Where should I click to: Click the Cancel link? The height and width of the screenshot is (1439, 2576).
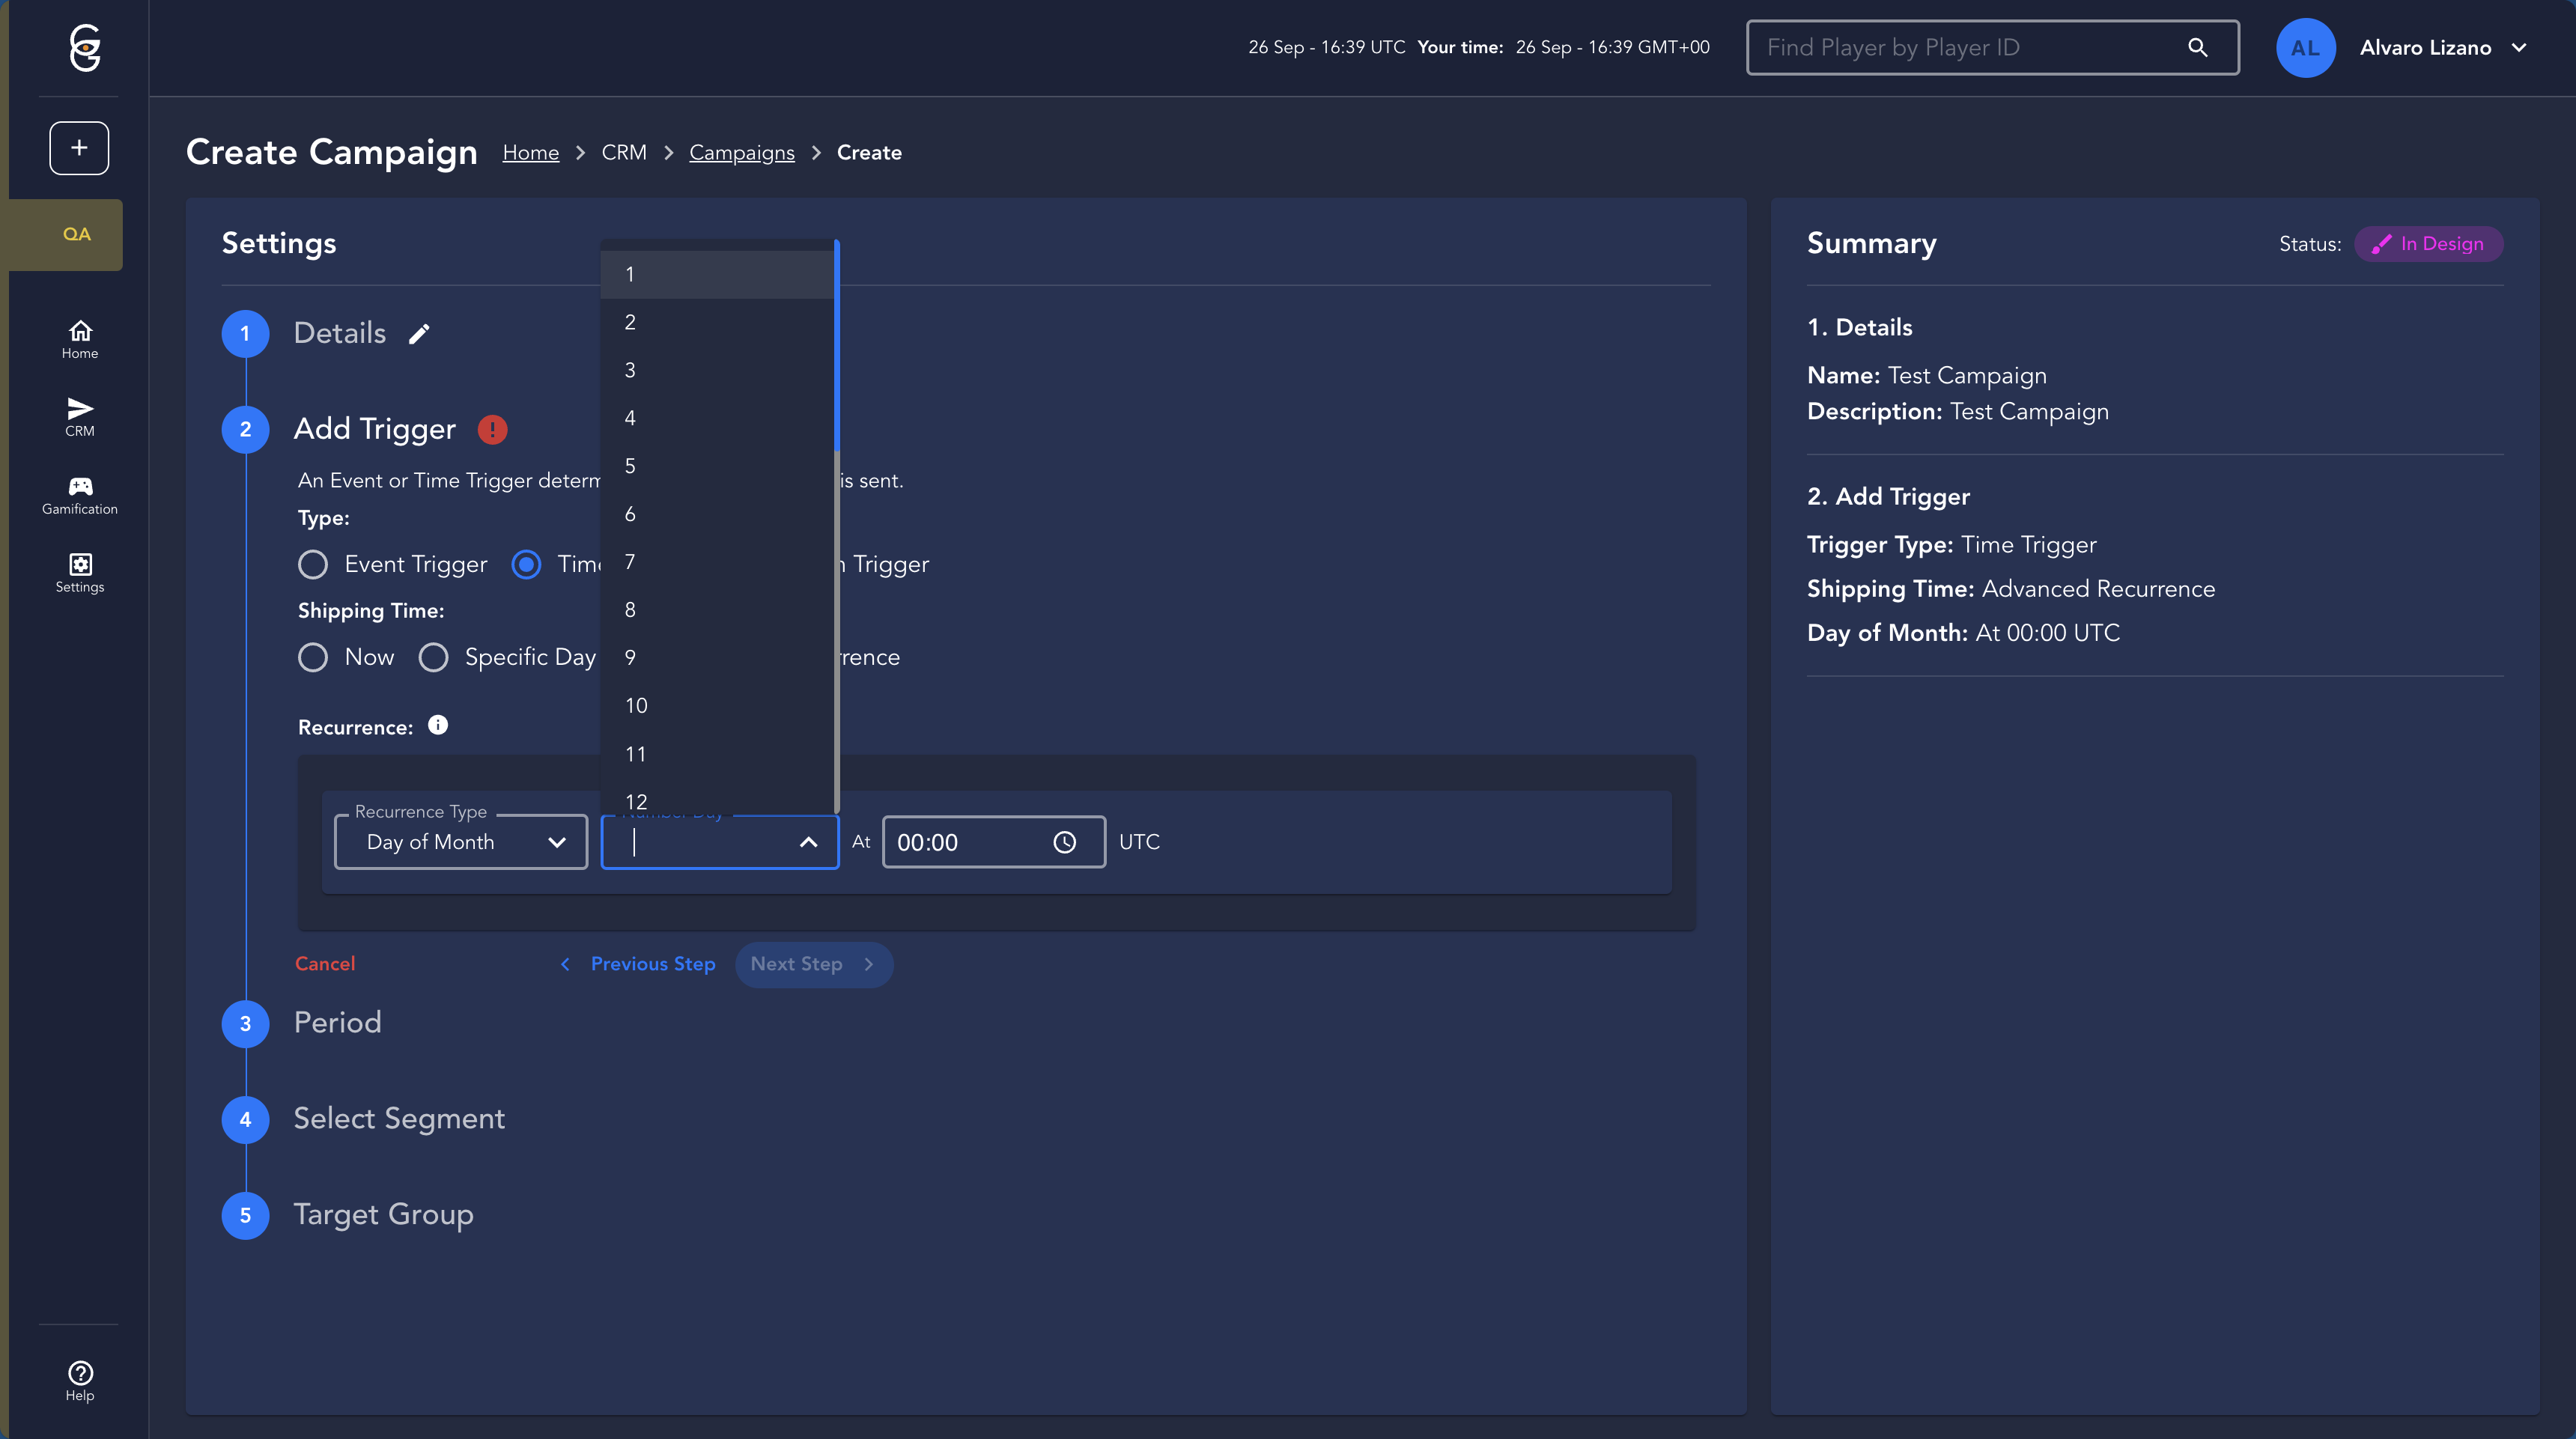pos(325,964)
